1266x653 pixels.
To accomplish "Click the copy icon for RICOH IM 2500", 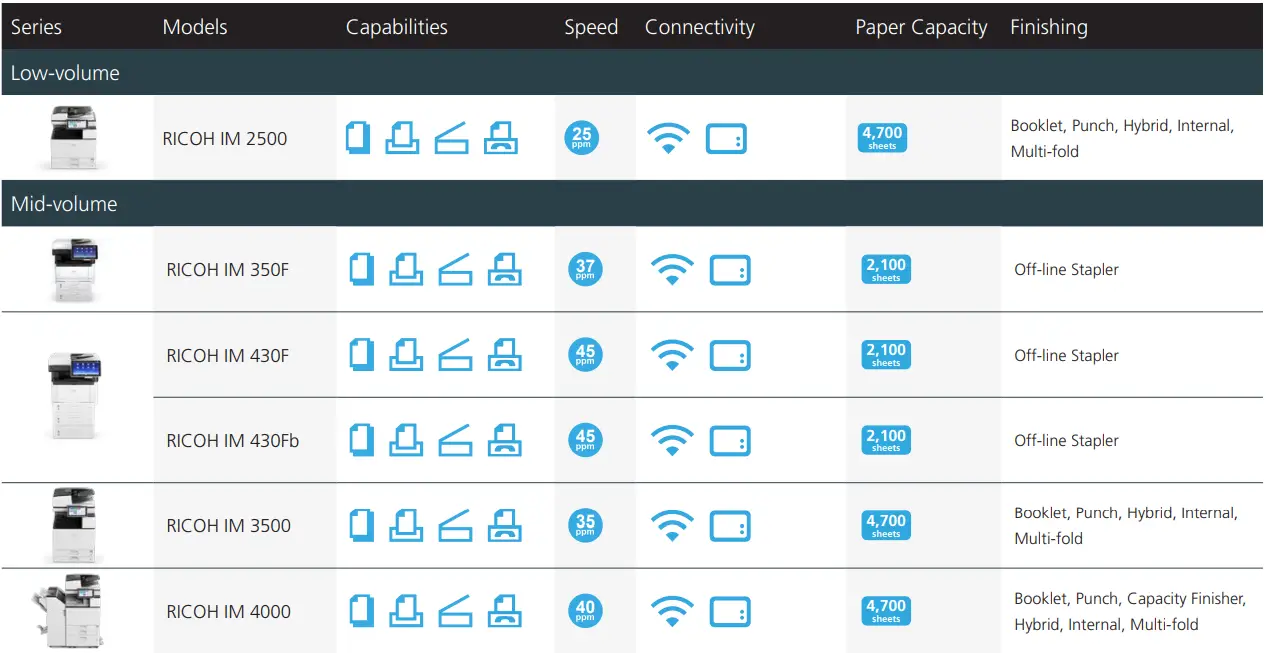I will 358,138.
